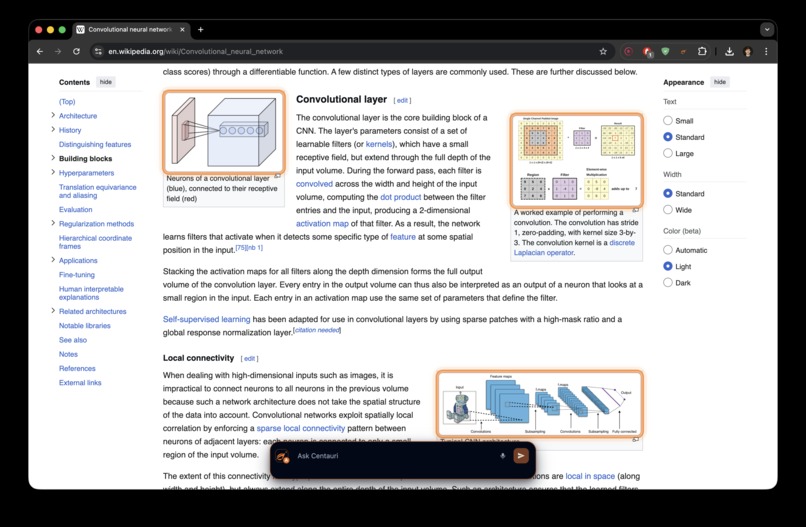This screenshot has height=527, width=806.
Task: Jump to (Top) in contents
Action: 67,101
